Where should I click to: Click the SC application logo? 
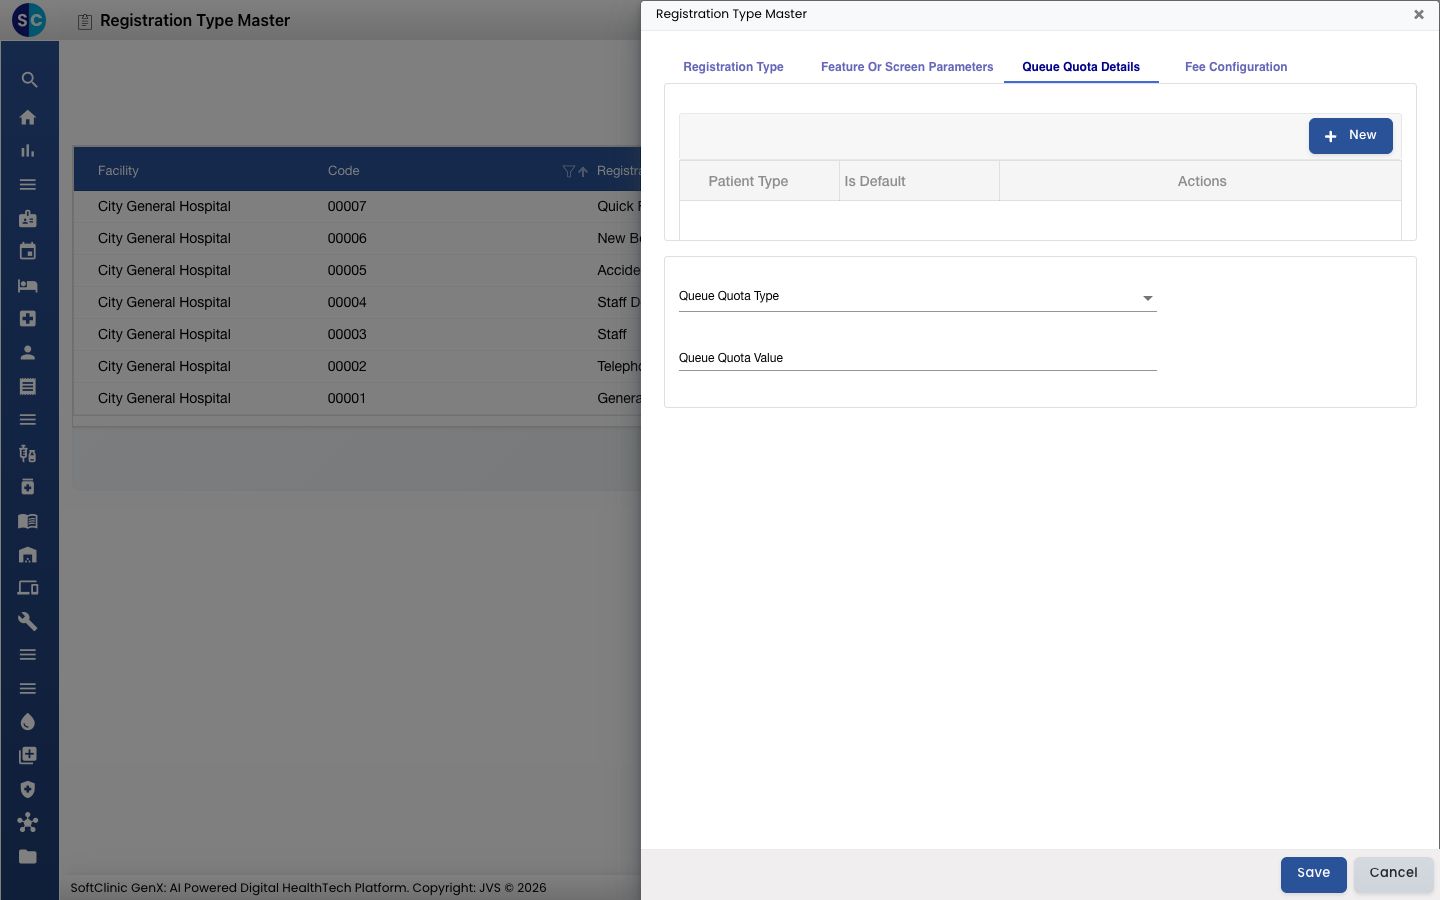click(x=29, y=19)
